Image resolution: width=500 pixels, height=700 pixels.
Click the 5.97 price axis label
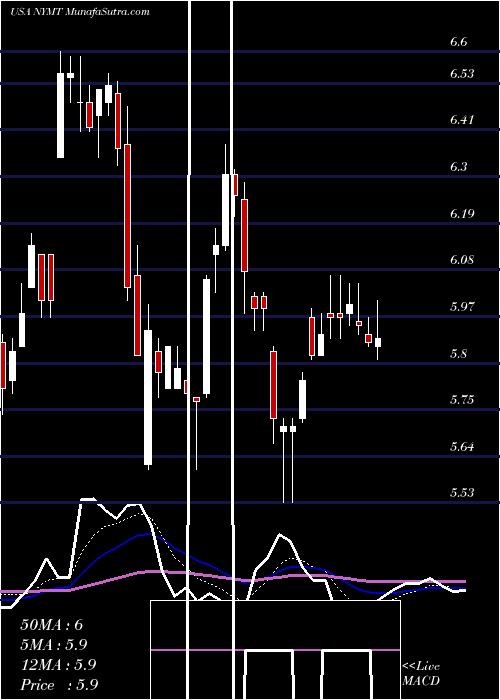[462, 307]
